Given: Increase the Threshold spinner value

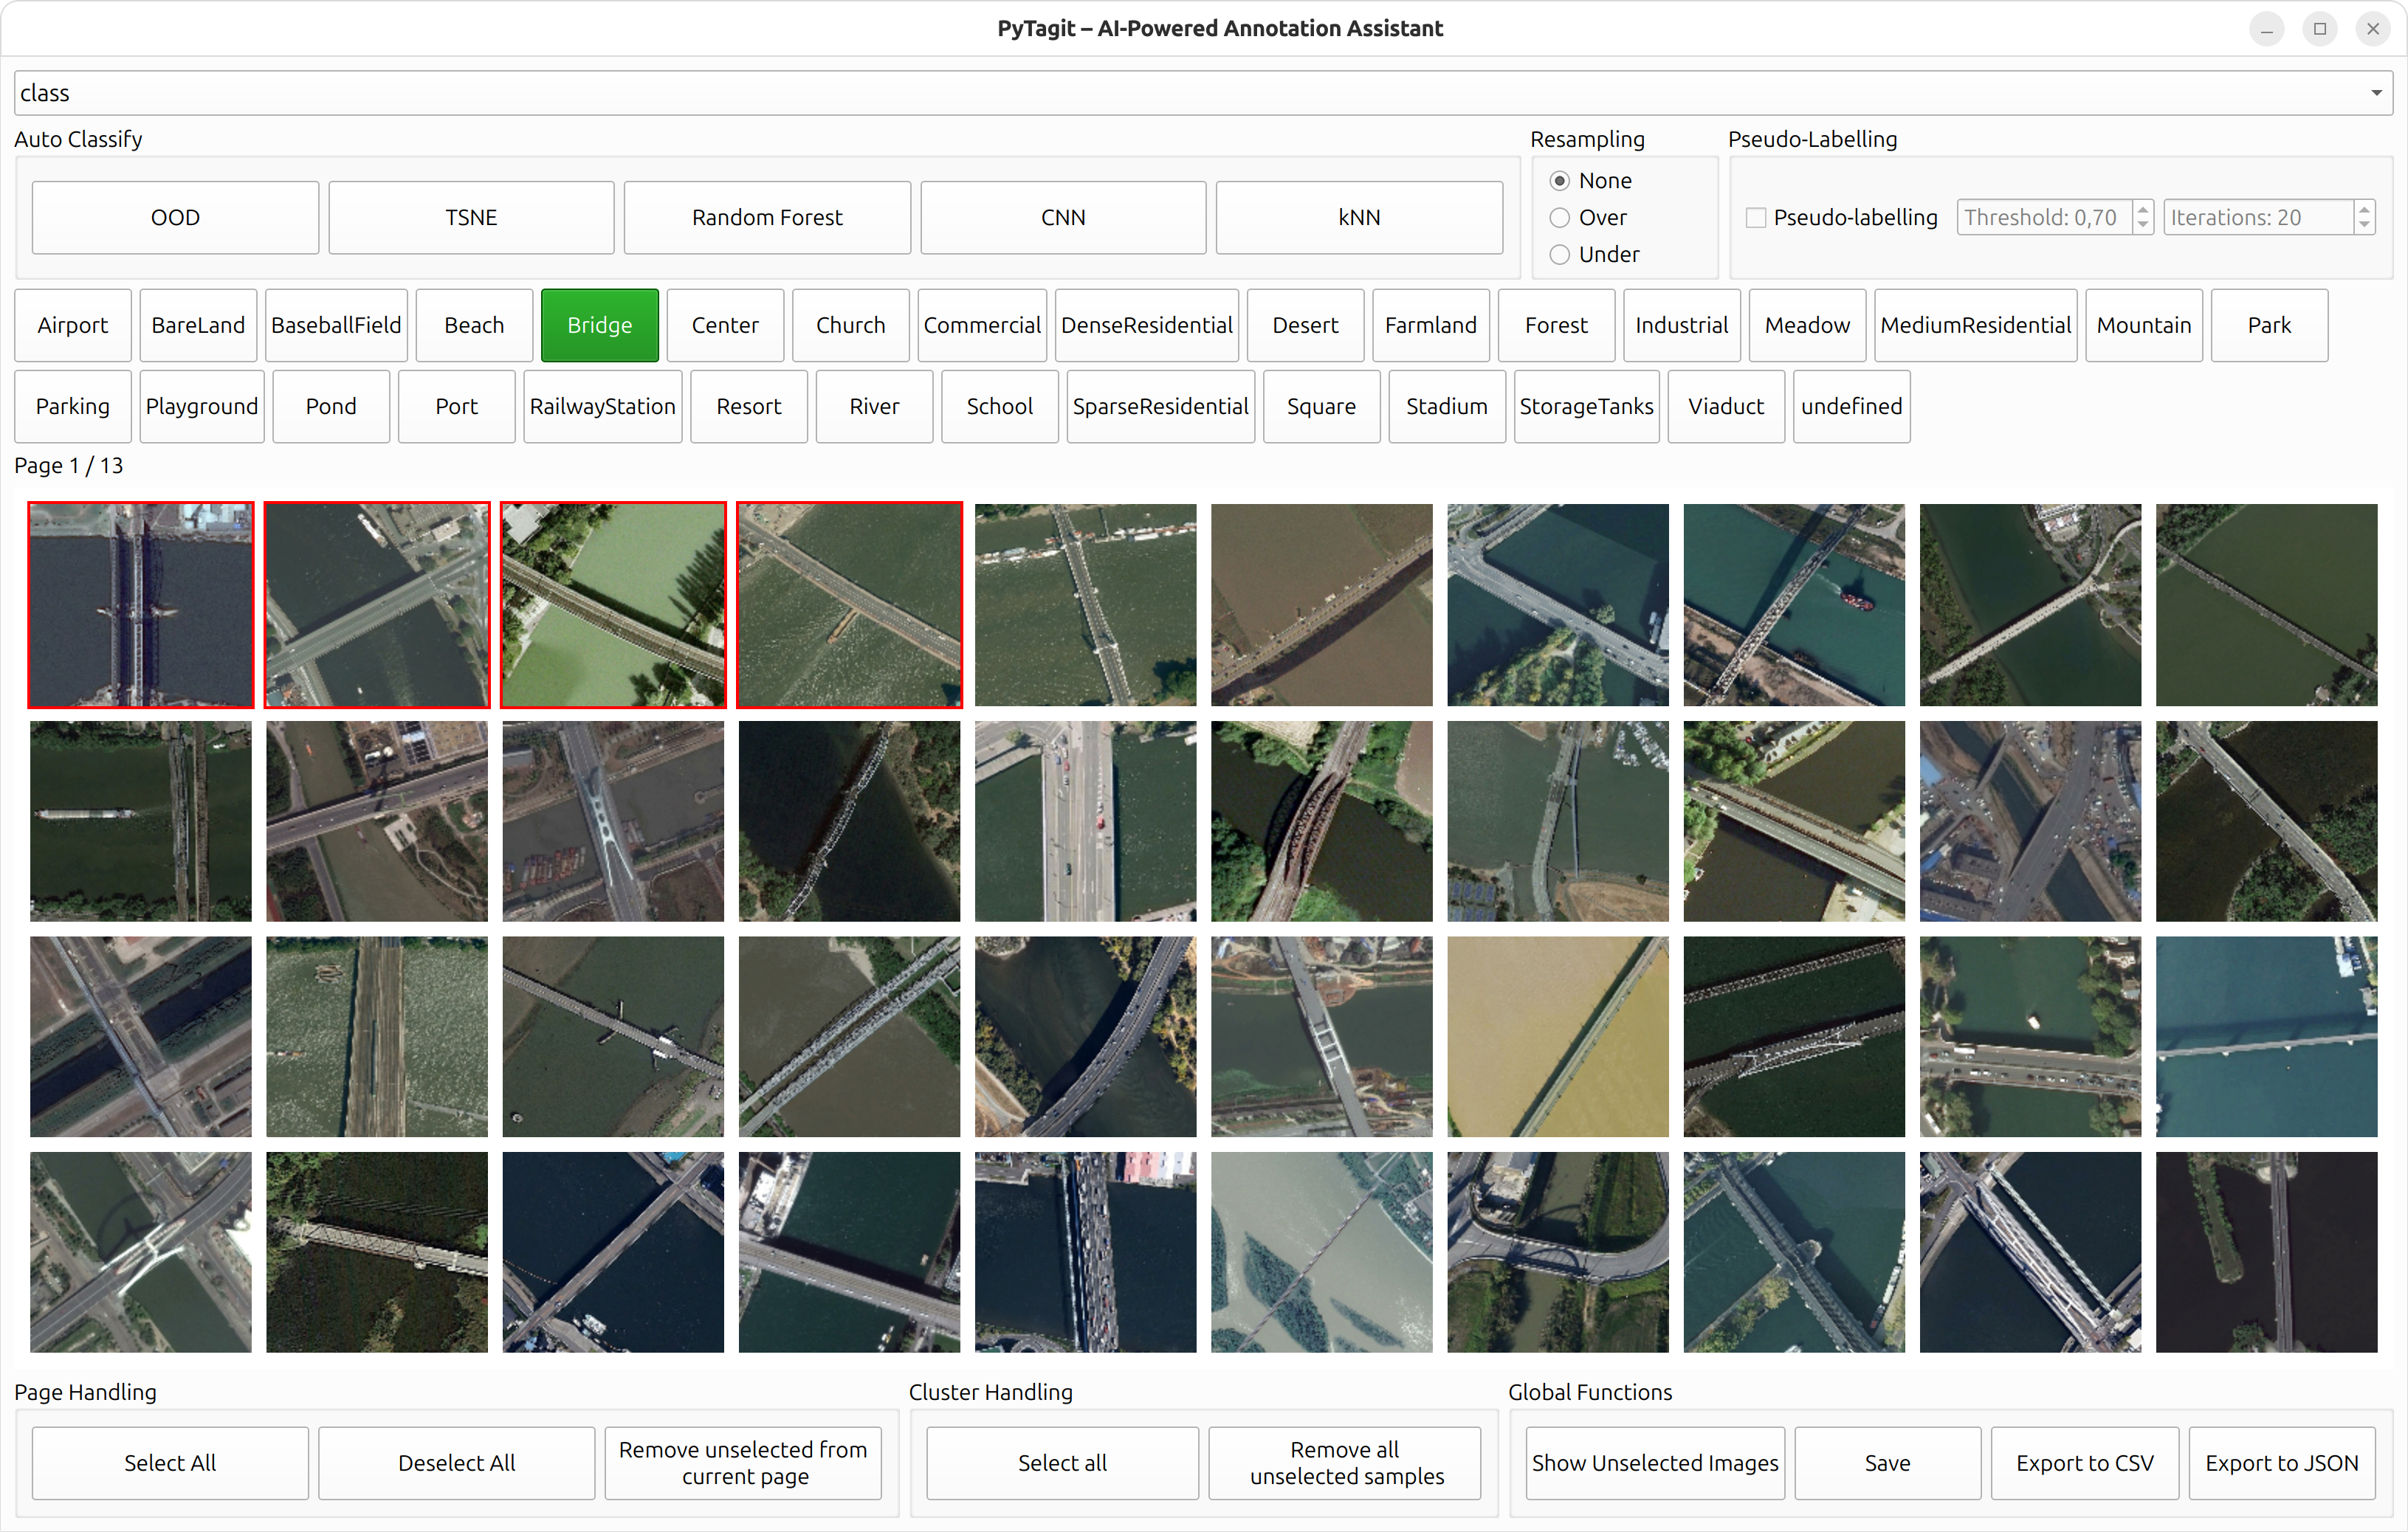Looking at the screenshot, I should pyautogui.click(x=2142, y=209).
